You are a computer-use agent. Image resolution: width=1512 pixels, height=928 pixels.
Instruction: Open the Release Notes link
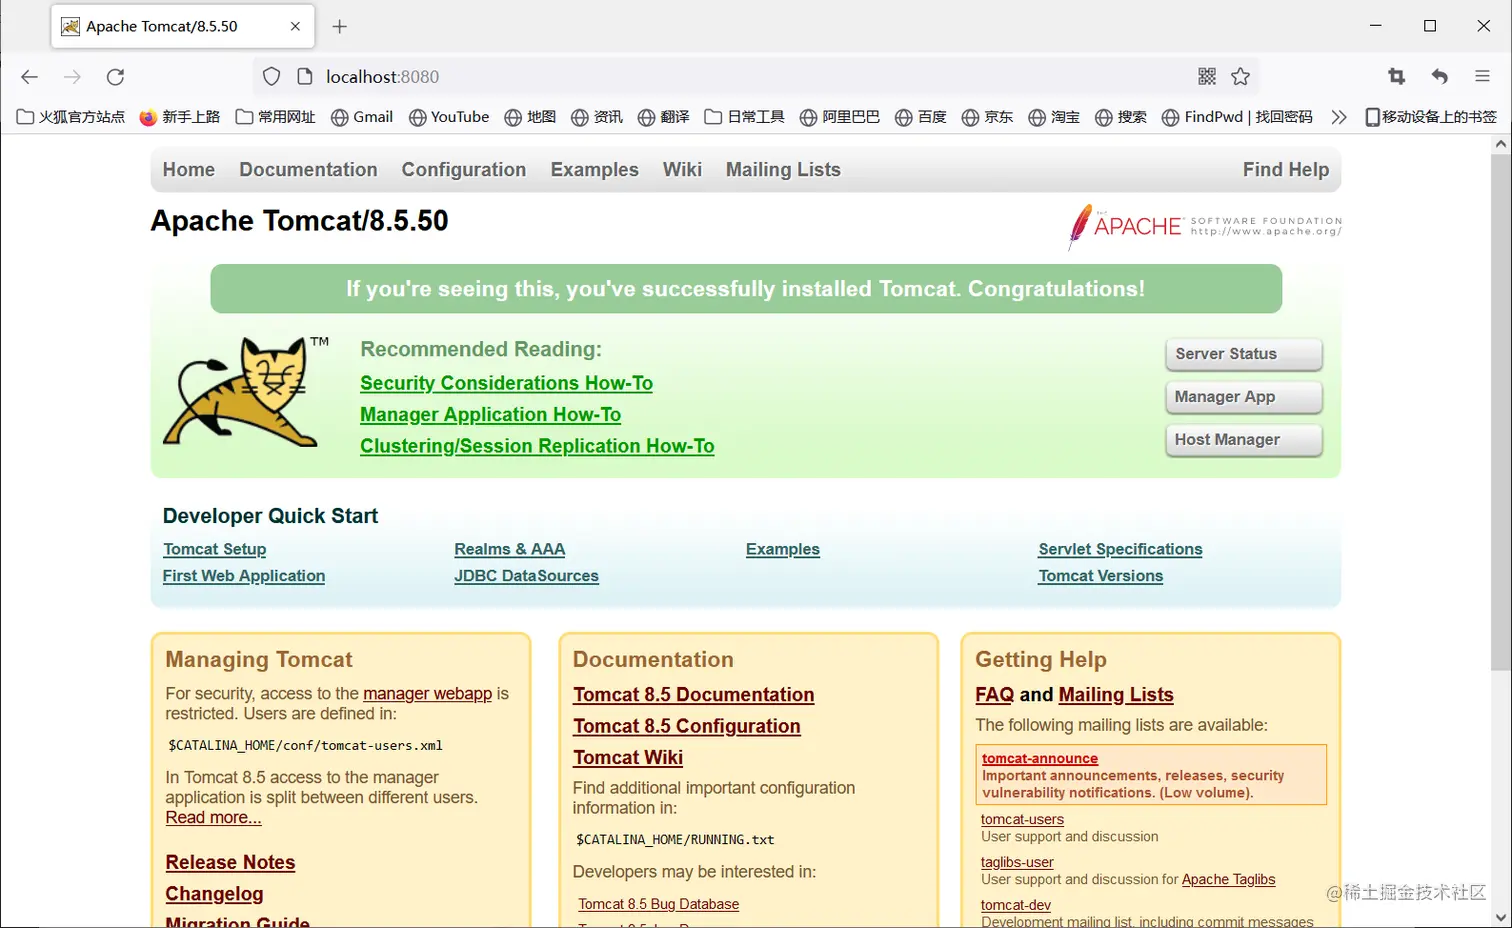point(230,863)
